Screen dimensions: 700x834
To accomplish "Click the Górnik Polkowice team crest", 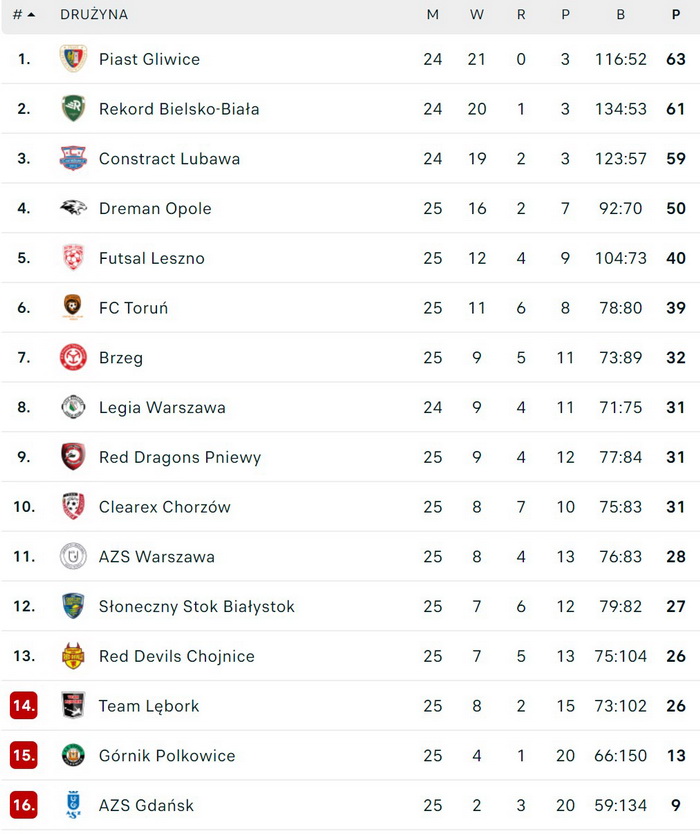I will (73, 755).
